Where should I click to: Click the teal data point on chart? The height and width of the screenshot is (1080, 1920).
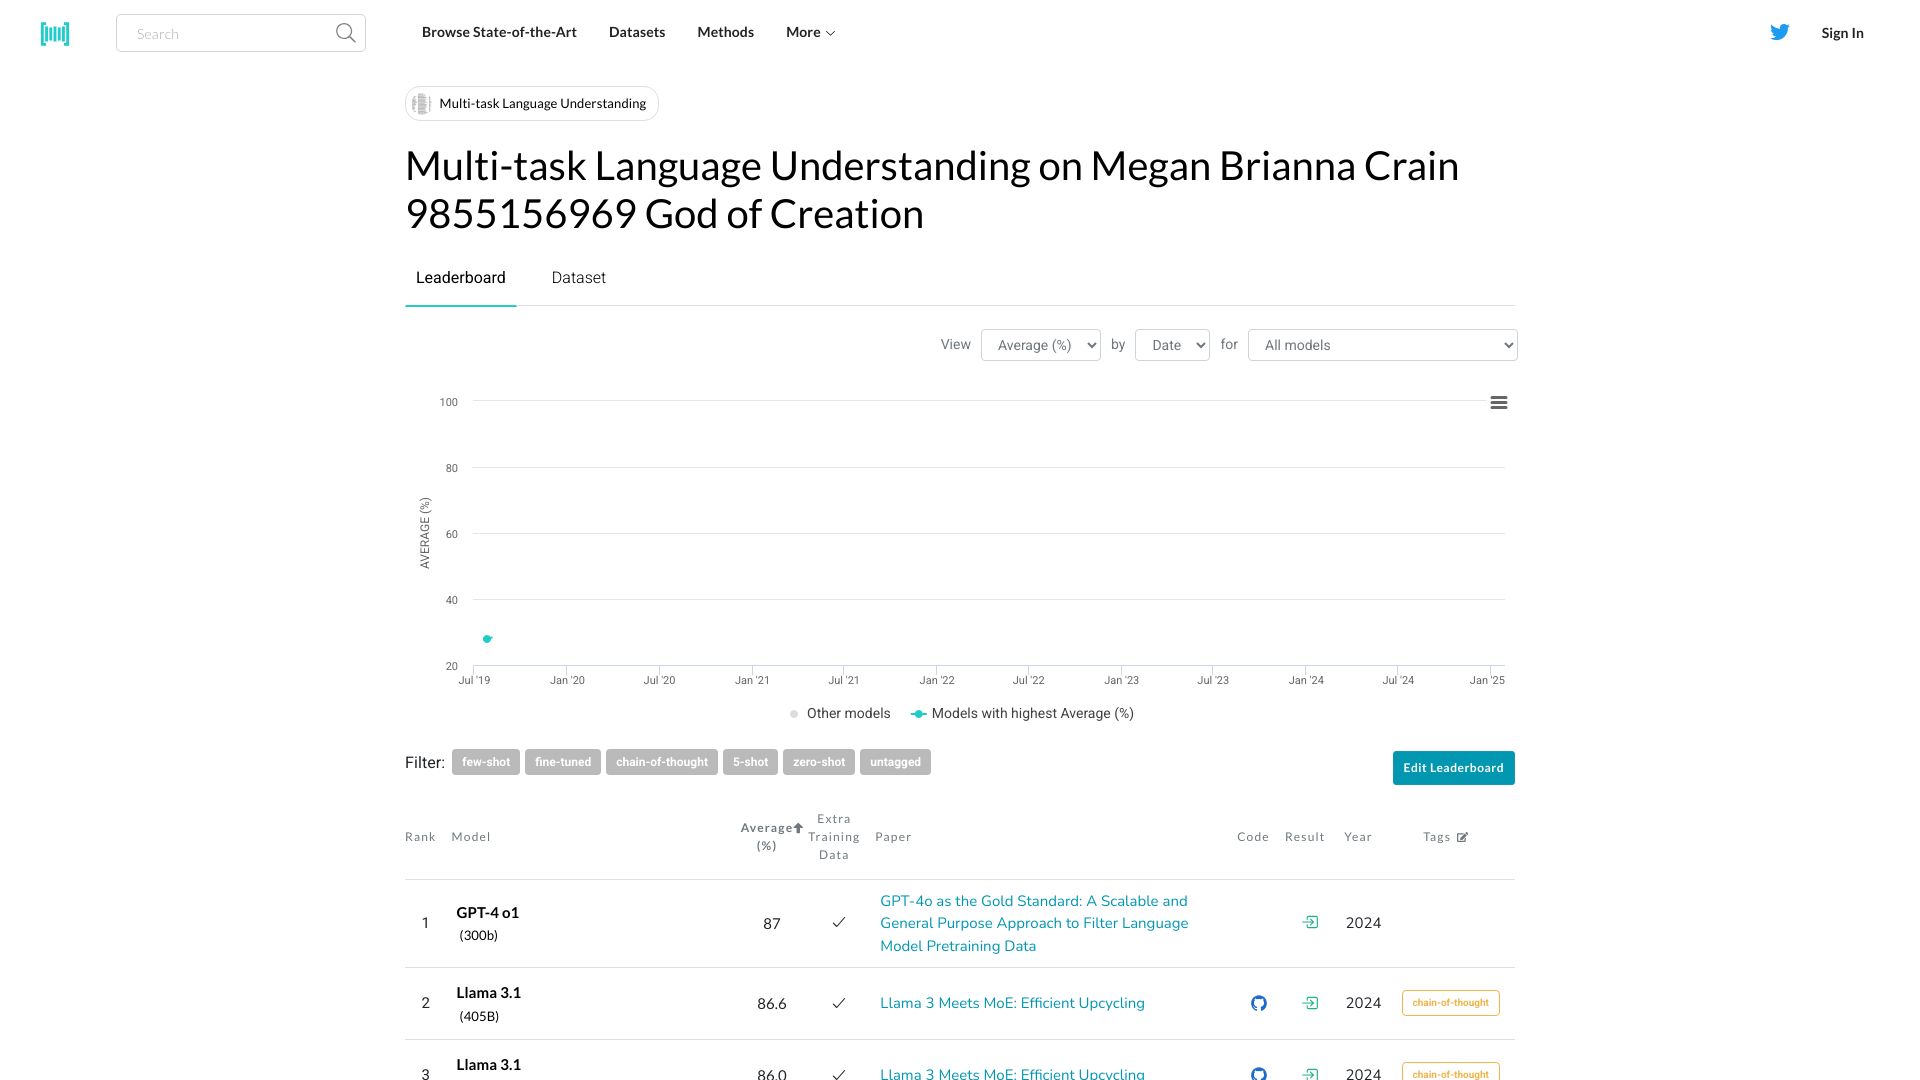point(487,638)
